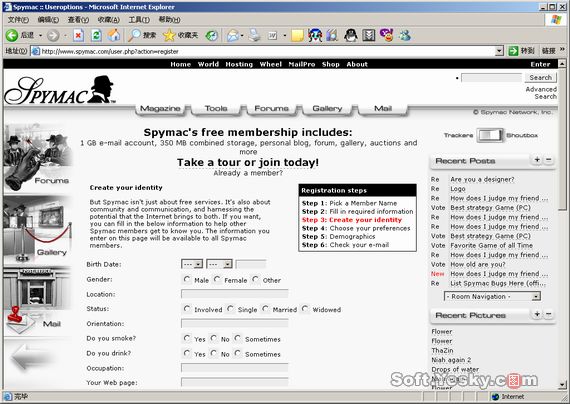Choose Single status option
This screenshot has height=404, width=570.
point(230,309)
